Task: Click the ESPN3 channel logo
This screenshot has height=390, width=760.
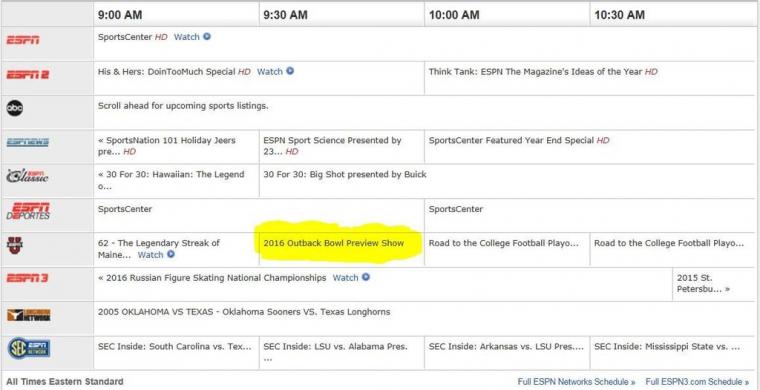Action: tap(27, 278)
